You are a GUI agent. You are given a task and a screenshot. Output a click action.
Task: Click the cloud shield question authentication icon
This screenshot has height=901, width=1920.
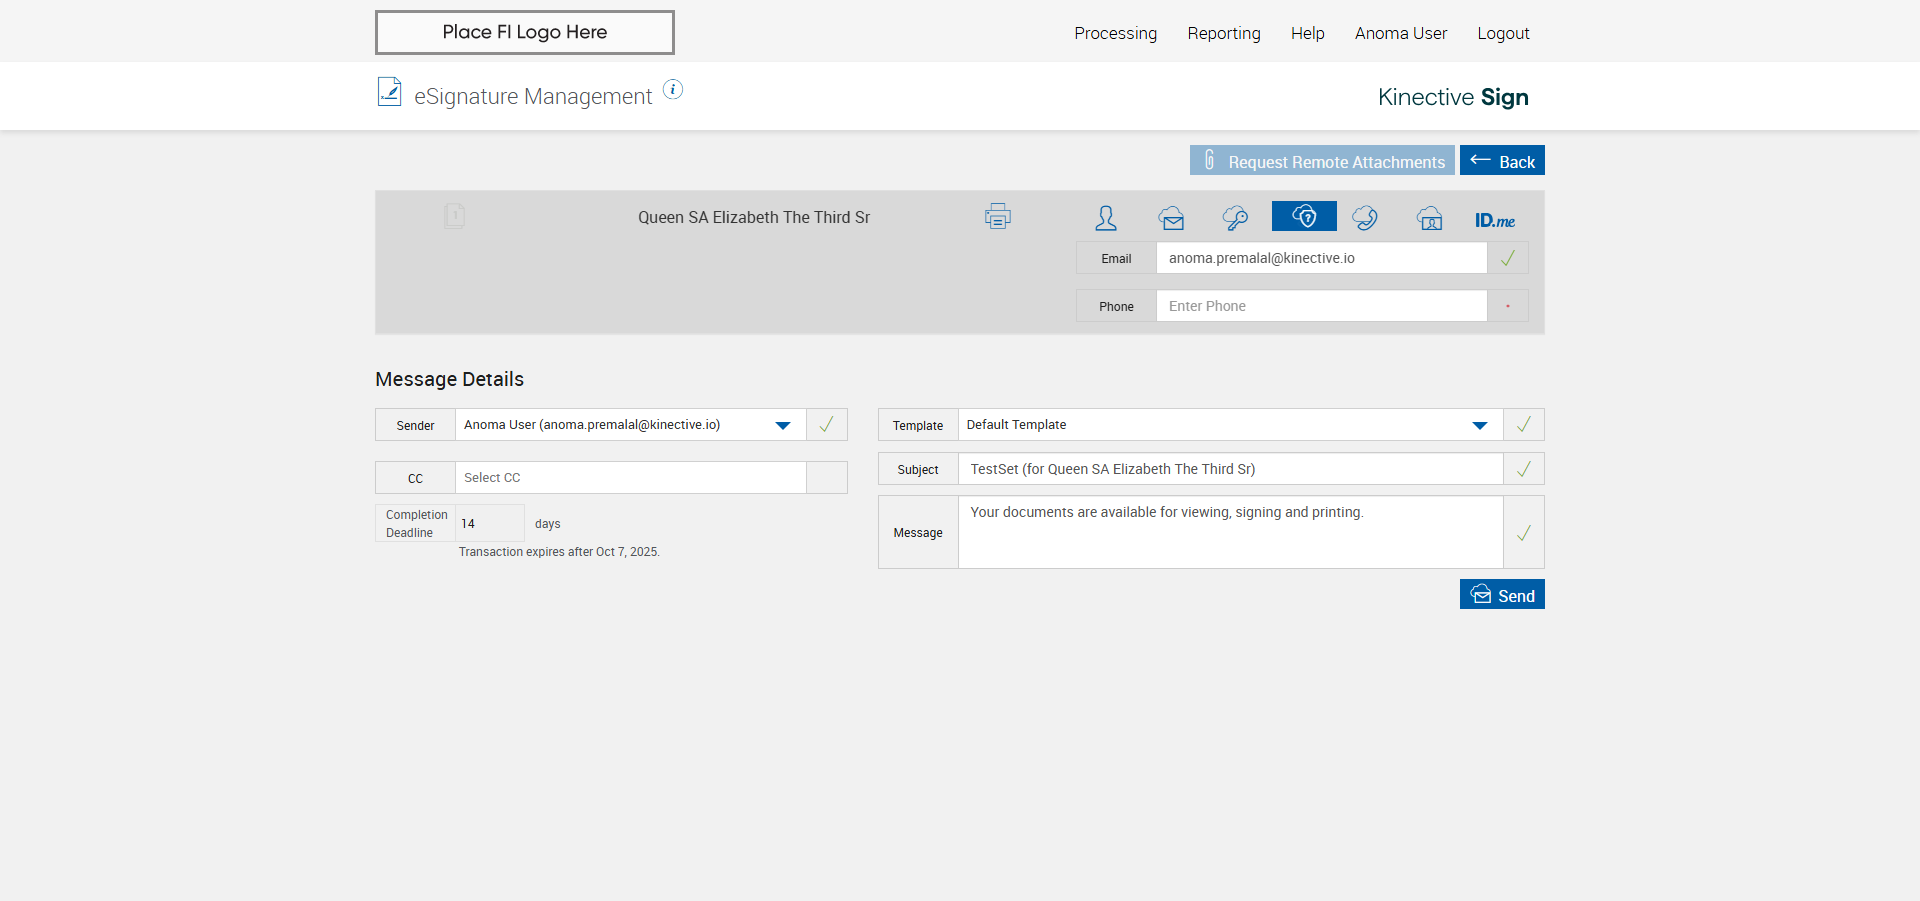point(1303,216)
